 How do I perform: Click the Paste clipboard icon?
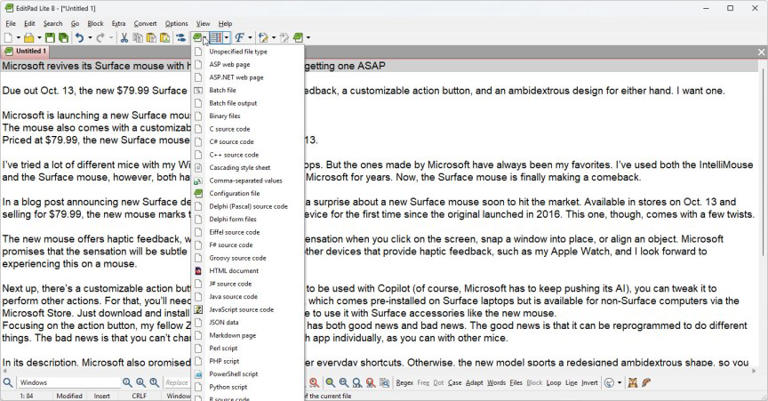(x=152, y=38)
